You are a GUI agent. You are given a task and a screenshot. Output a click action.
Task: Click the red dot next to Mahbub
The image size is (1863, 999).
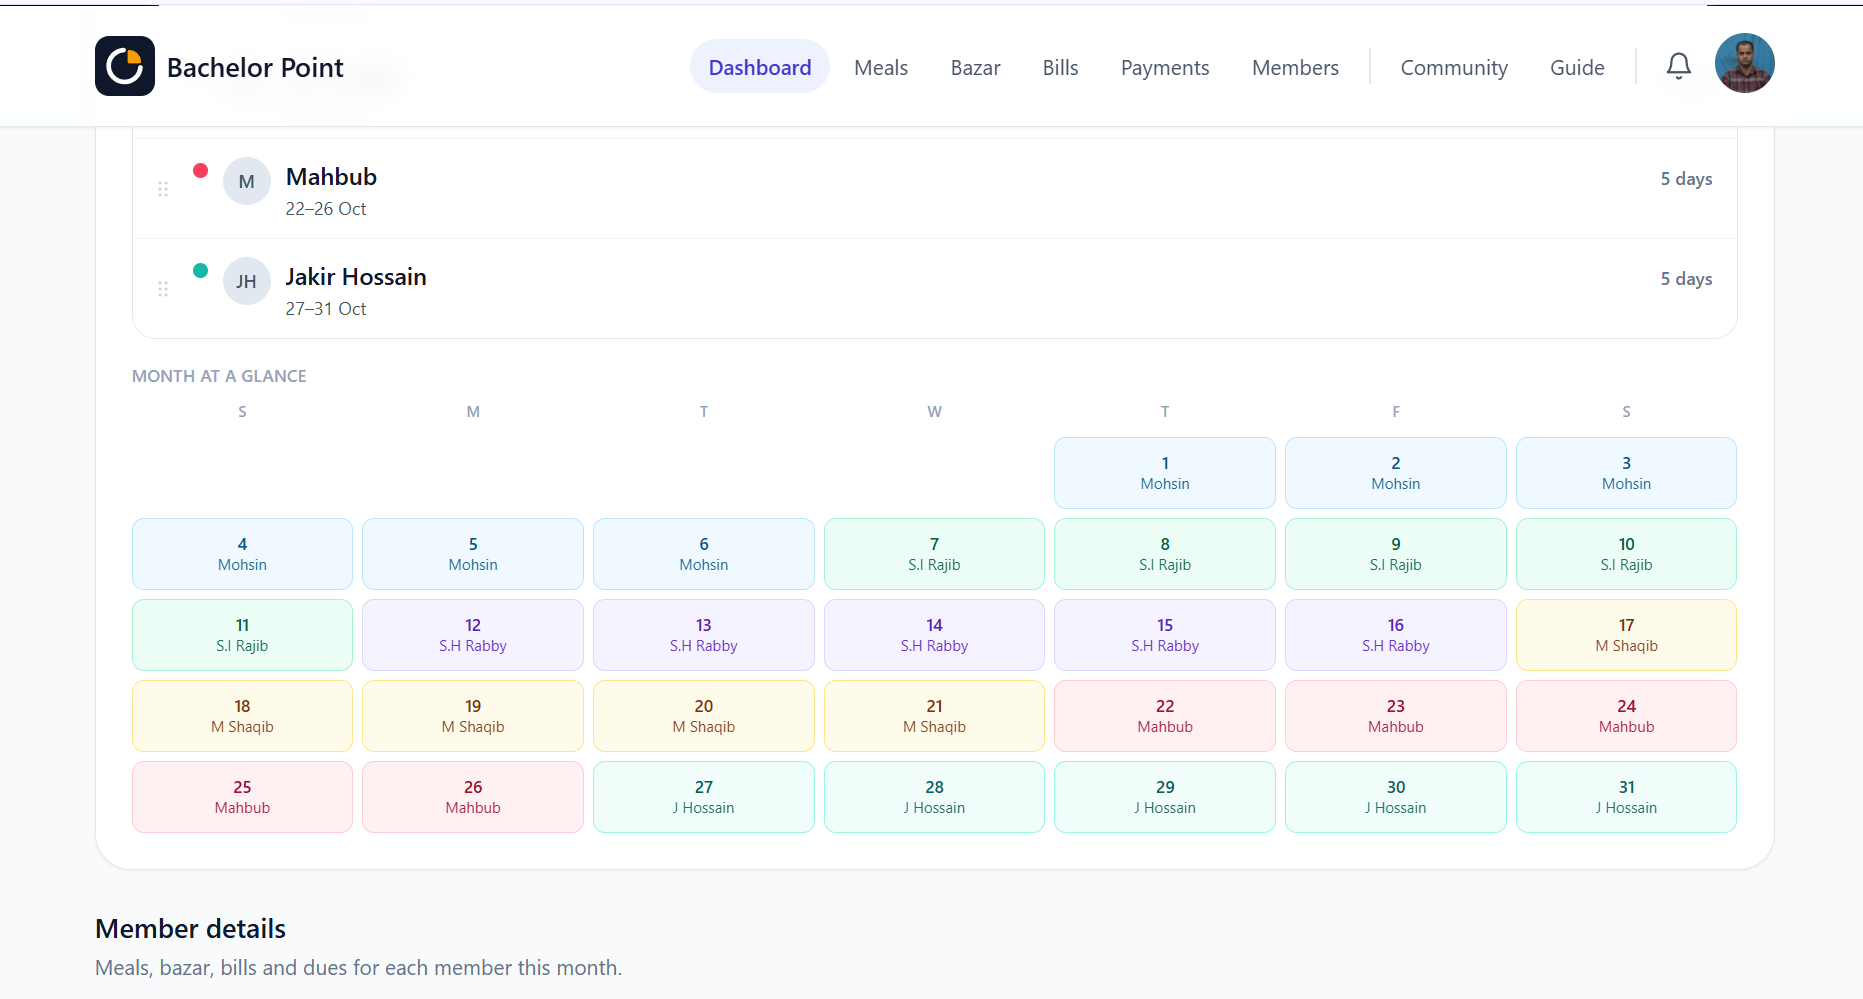(201, 170)
